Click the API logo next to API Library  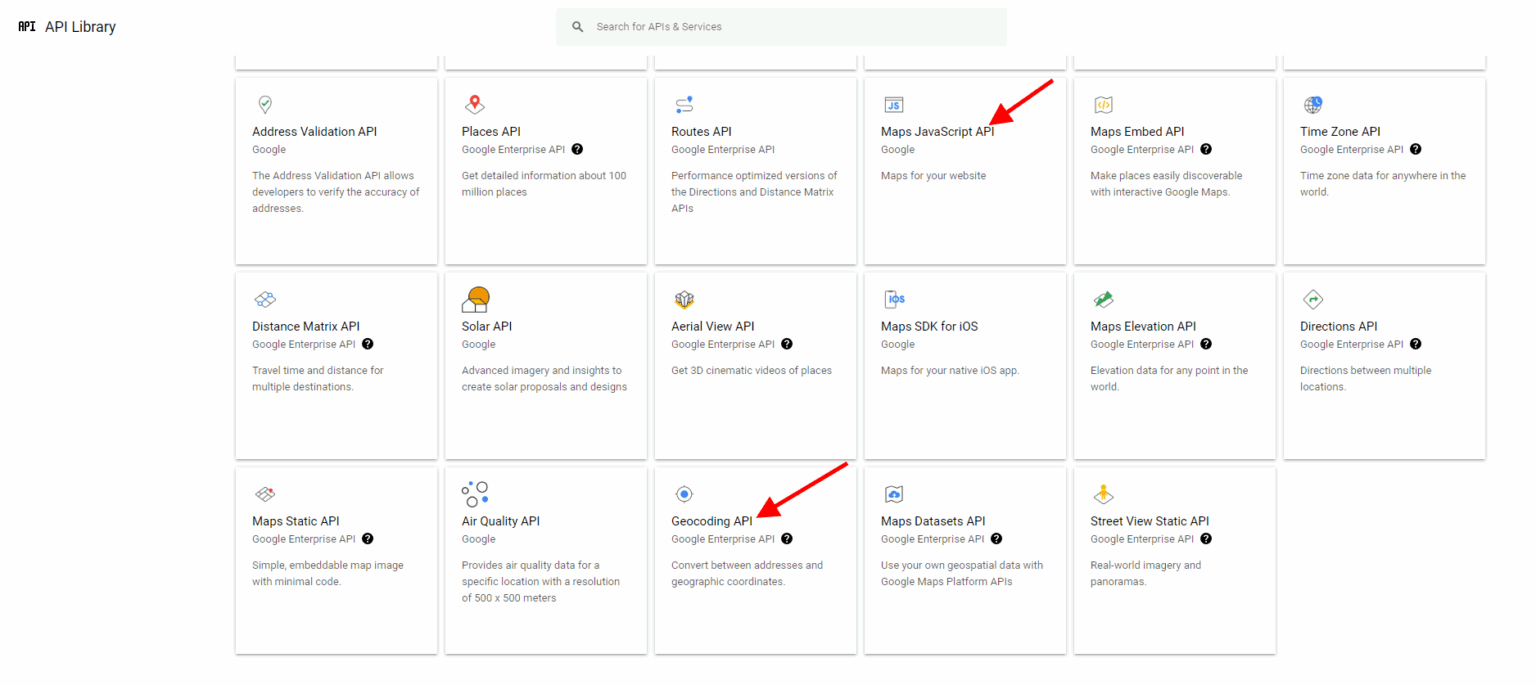[26, 26]
